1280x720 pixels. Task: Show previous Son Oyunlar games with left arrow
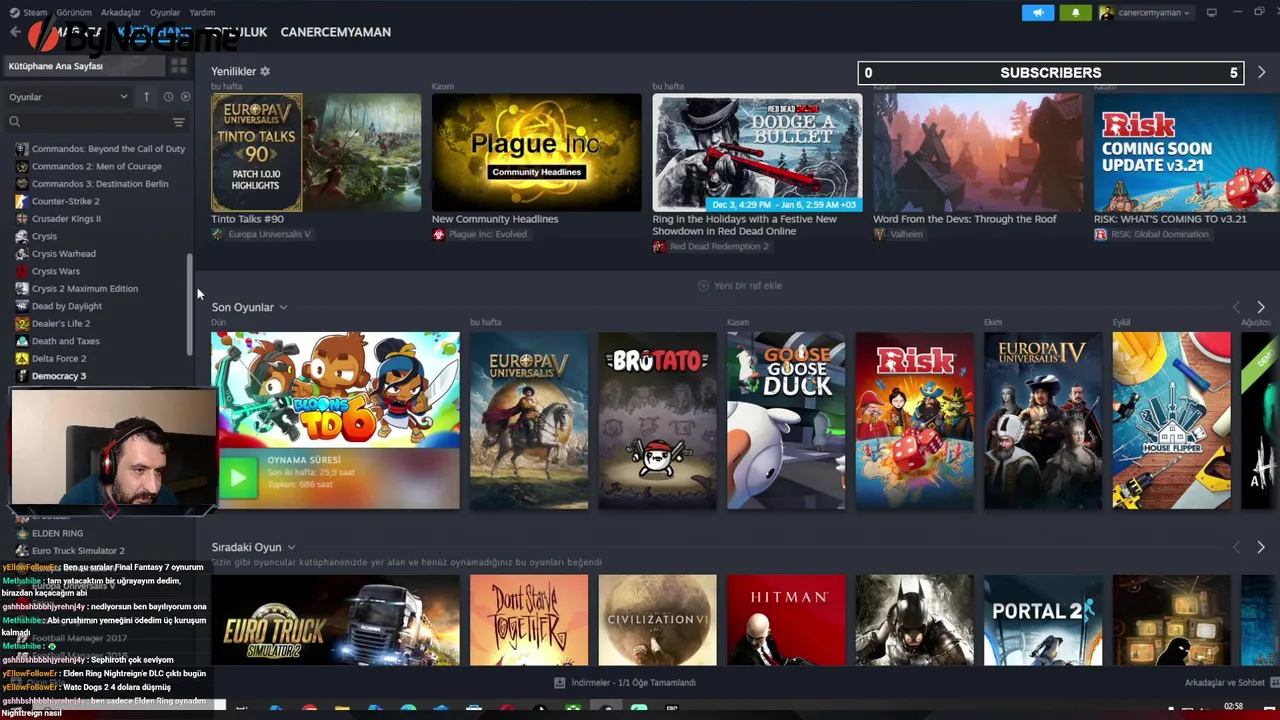coord(1236,307)
